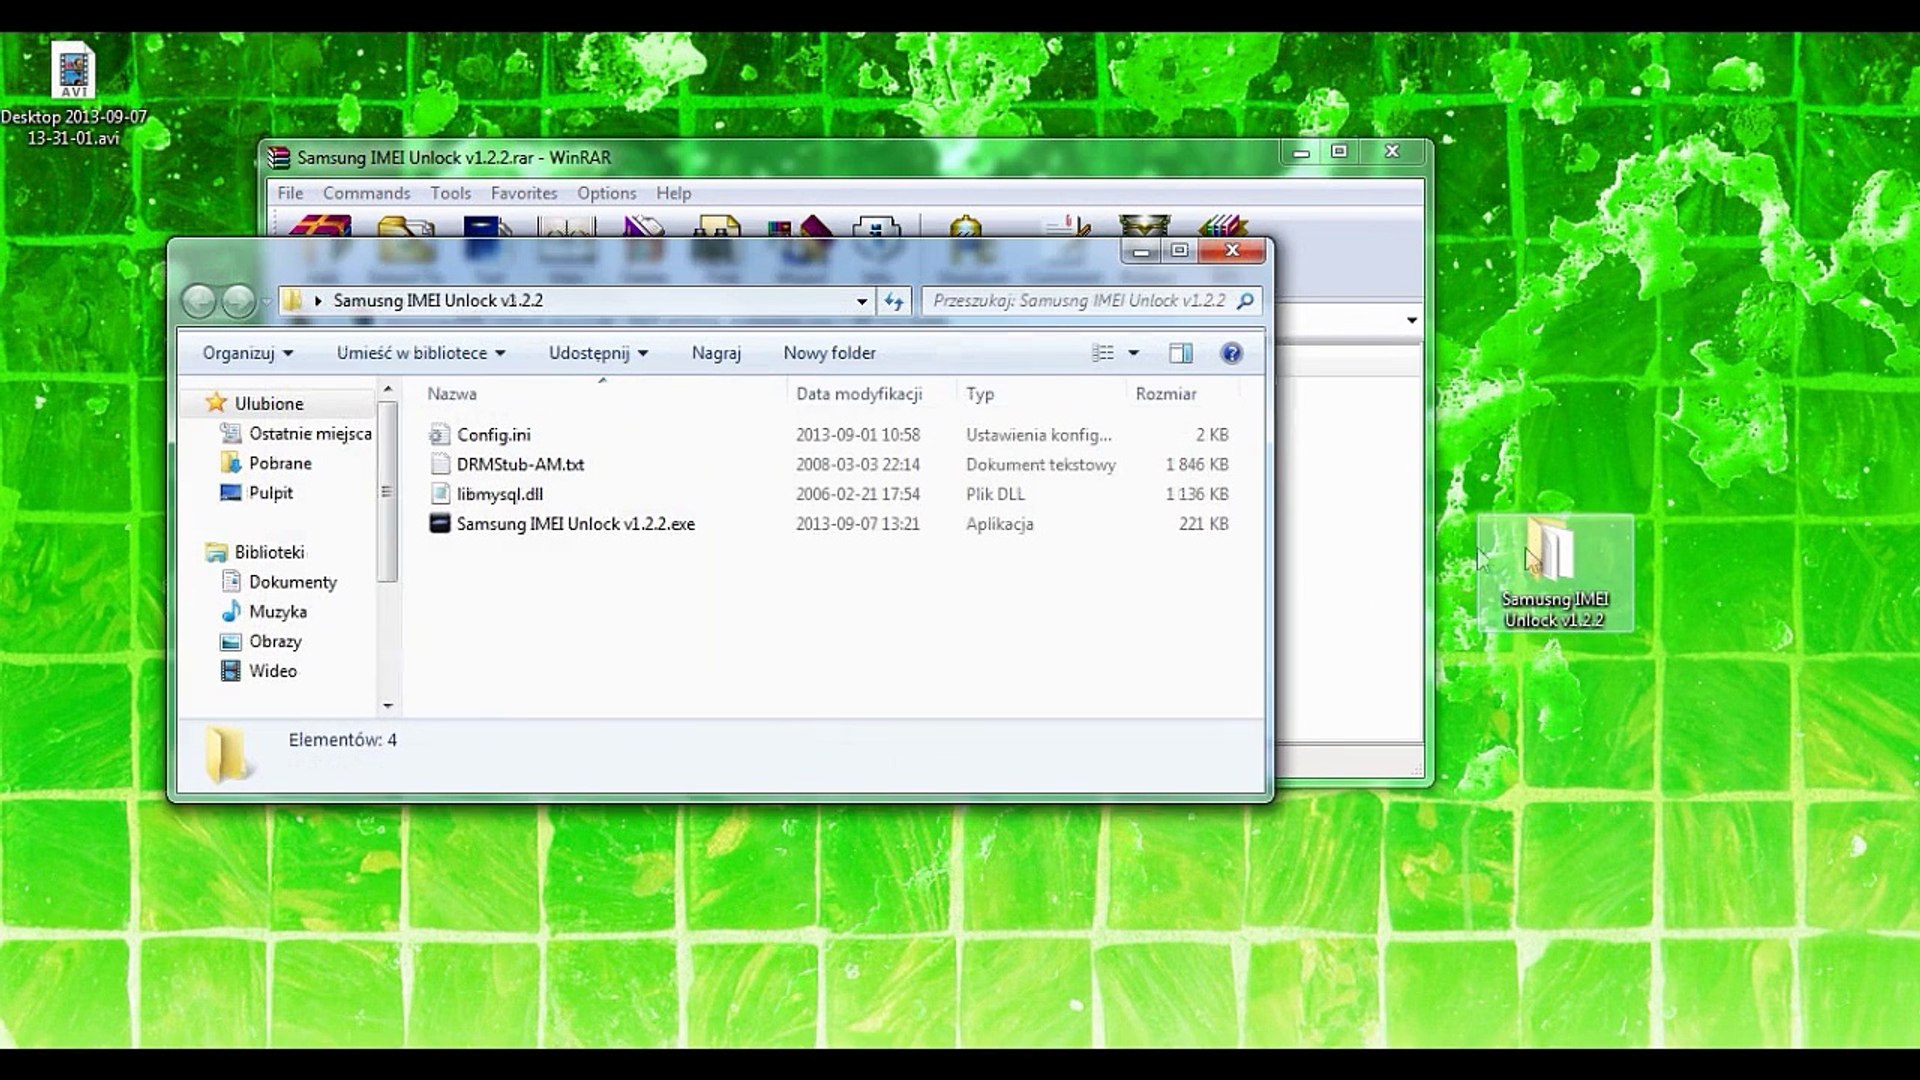Open the Organizuj dropdown menu
The width and height of the screenshot is (1920, 1080).
click(x=247, y=353)
